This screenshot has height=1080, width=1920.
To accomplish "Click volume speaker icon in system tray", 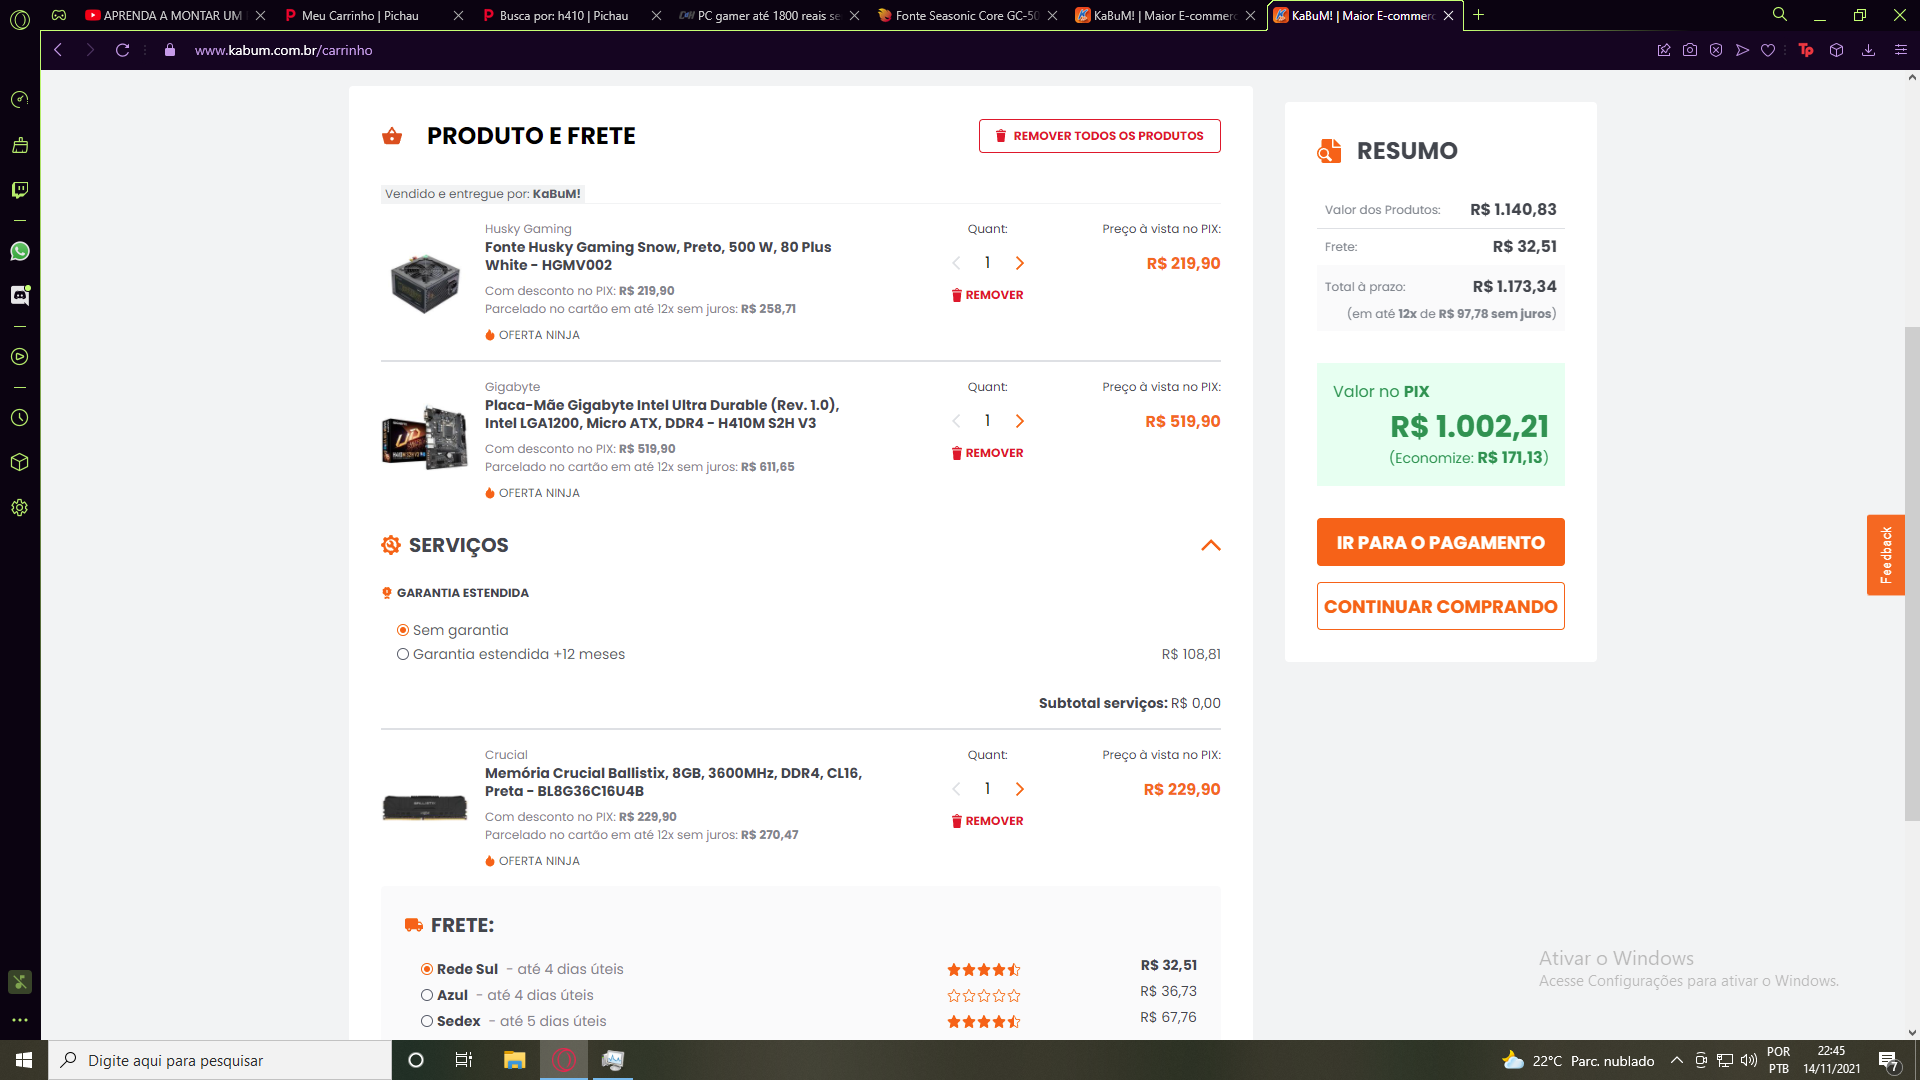I will (x=1749, y=1060).
